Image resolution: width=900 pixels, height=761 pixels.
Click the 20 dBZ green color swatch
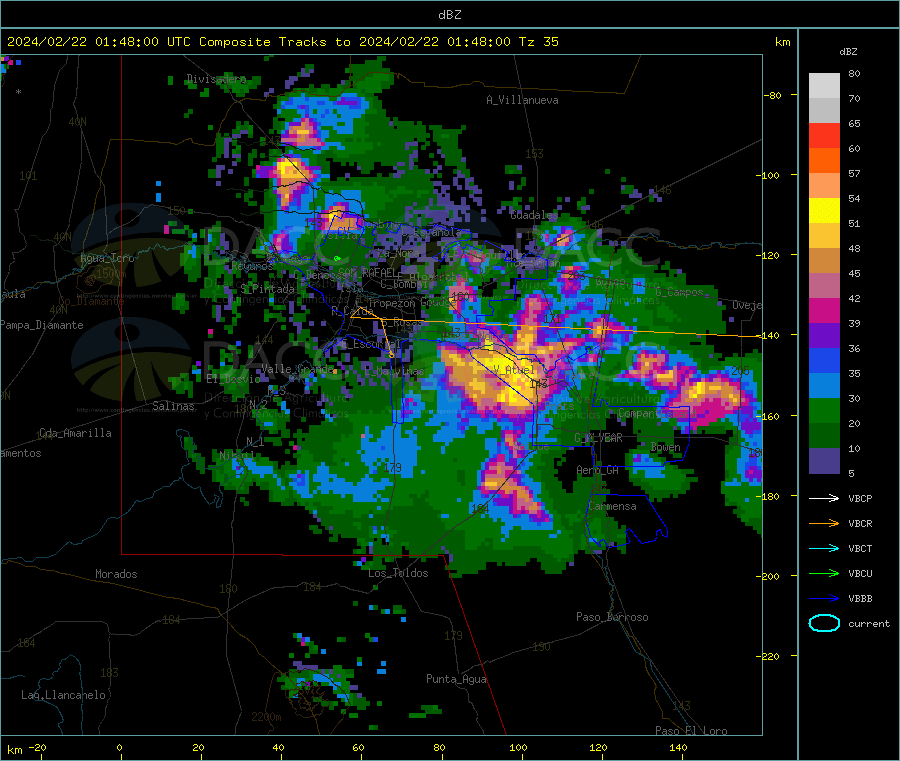[x=824, y=410]
